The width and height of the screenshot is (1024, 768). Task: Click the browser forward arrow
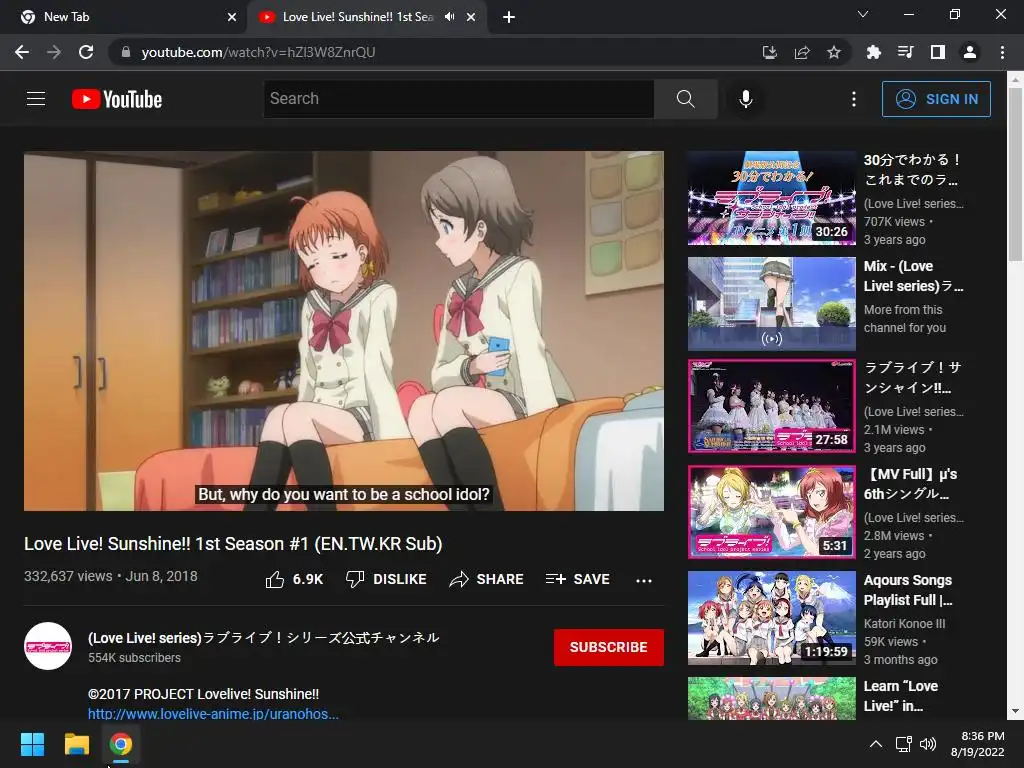[x=54, y=52]
